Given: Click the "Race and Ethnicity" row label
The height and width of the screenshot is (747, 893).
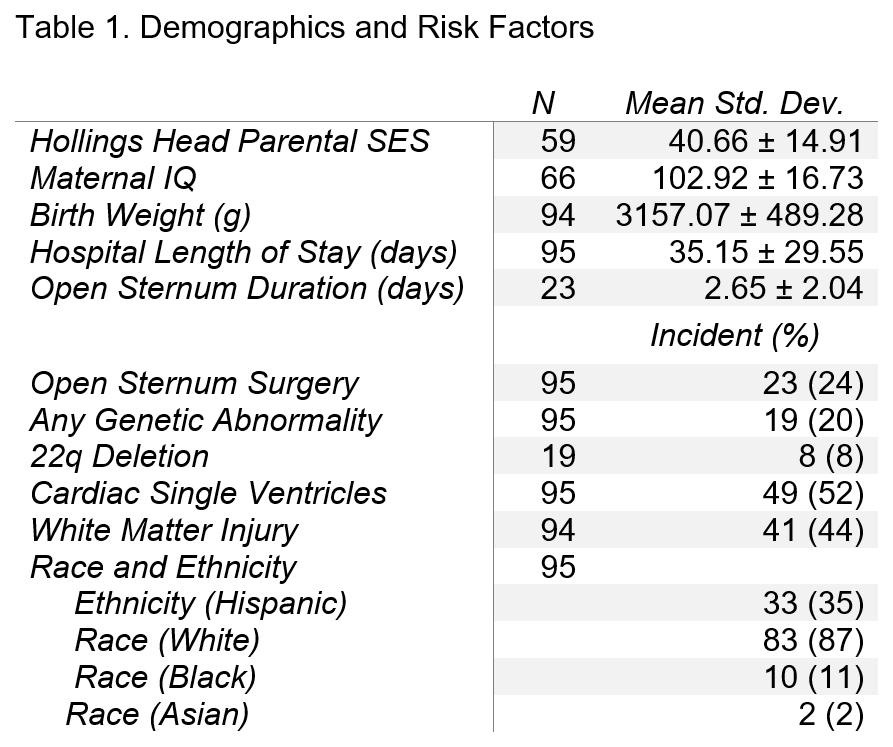Looking at the screenshot, I should pyautogui.click(x=164, y=568).
